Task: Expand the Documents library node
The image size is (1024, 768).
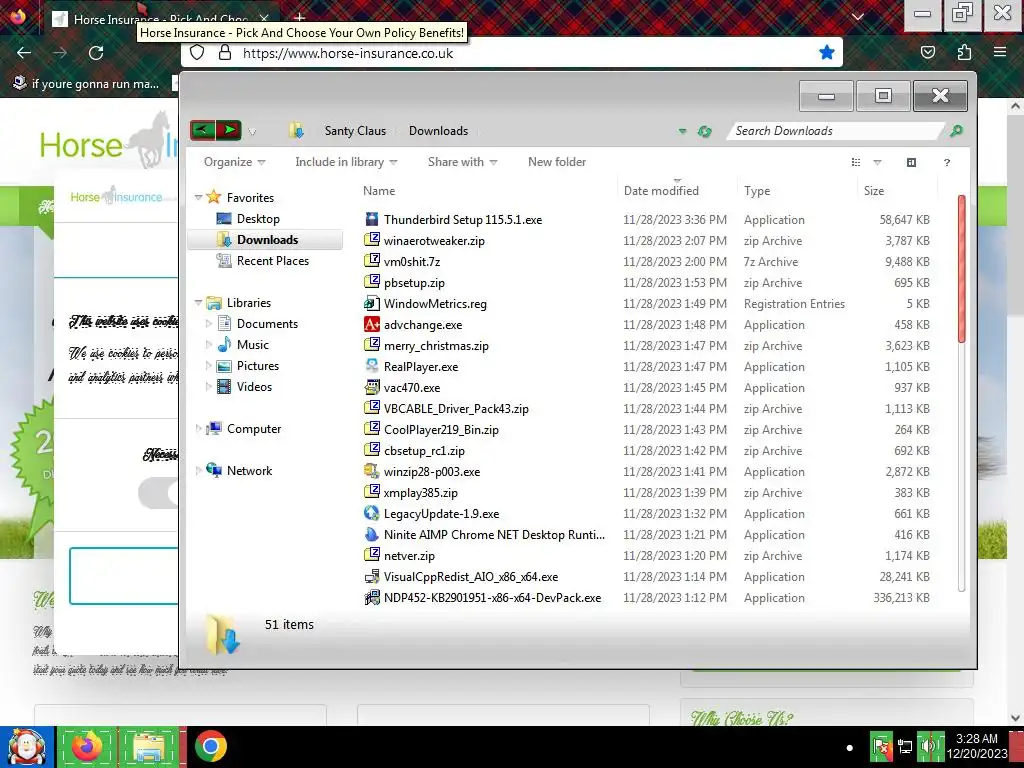Action: (208, 323)
